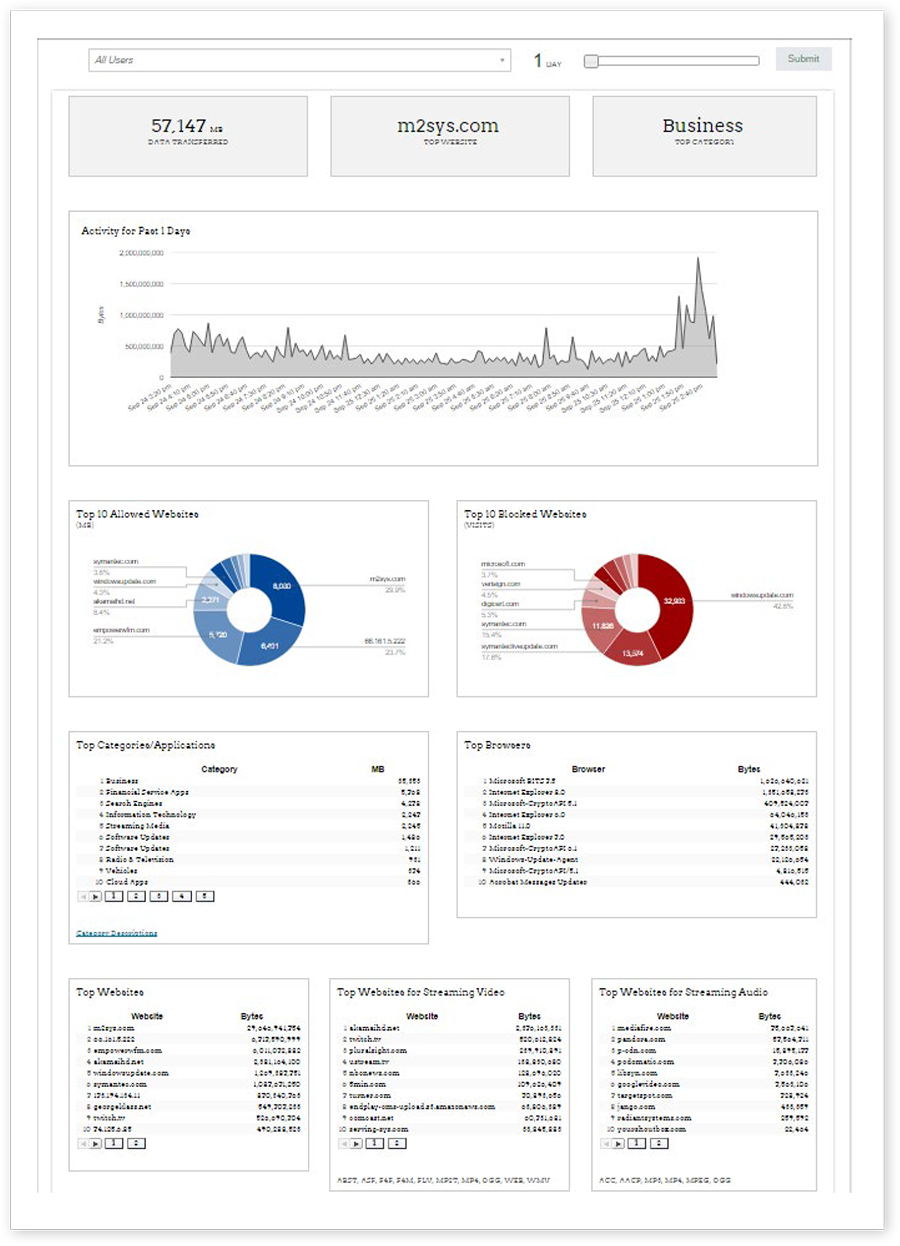Select the Vehicles category row
Viewport: 900px width, 1246px height.
248,871
